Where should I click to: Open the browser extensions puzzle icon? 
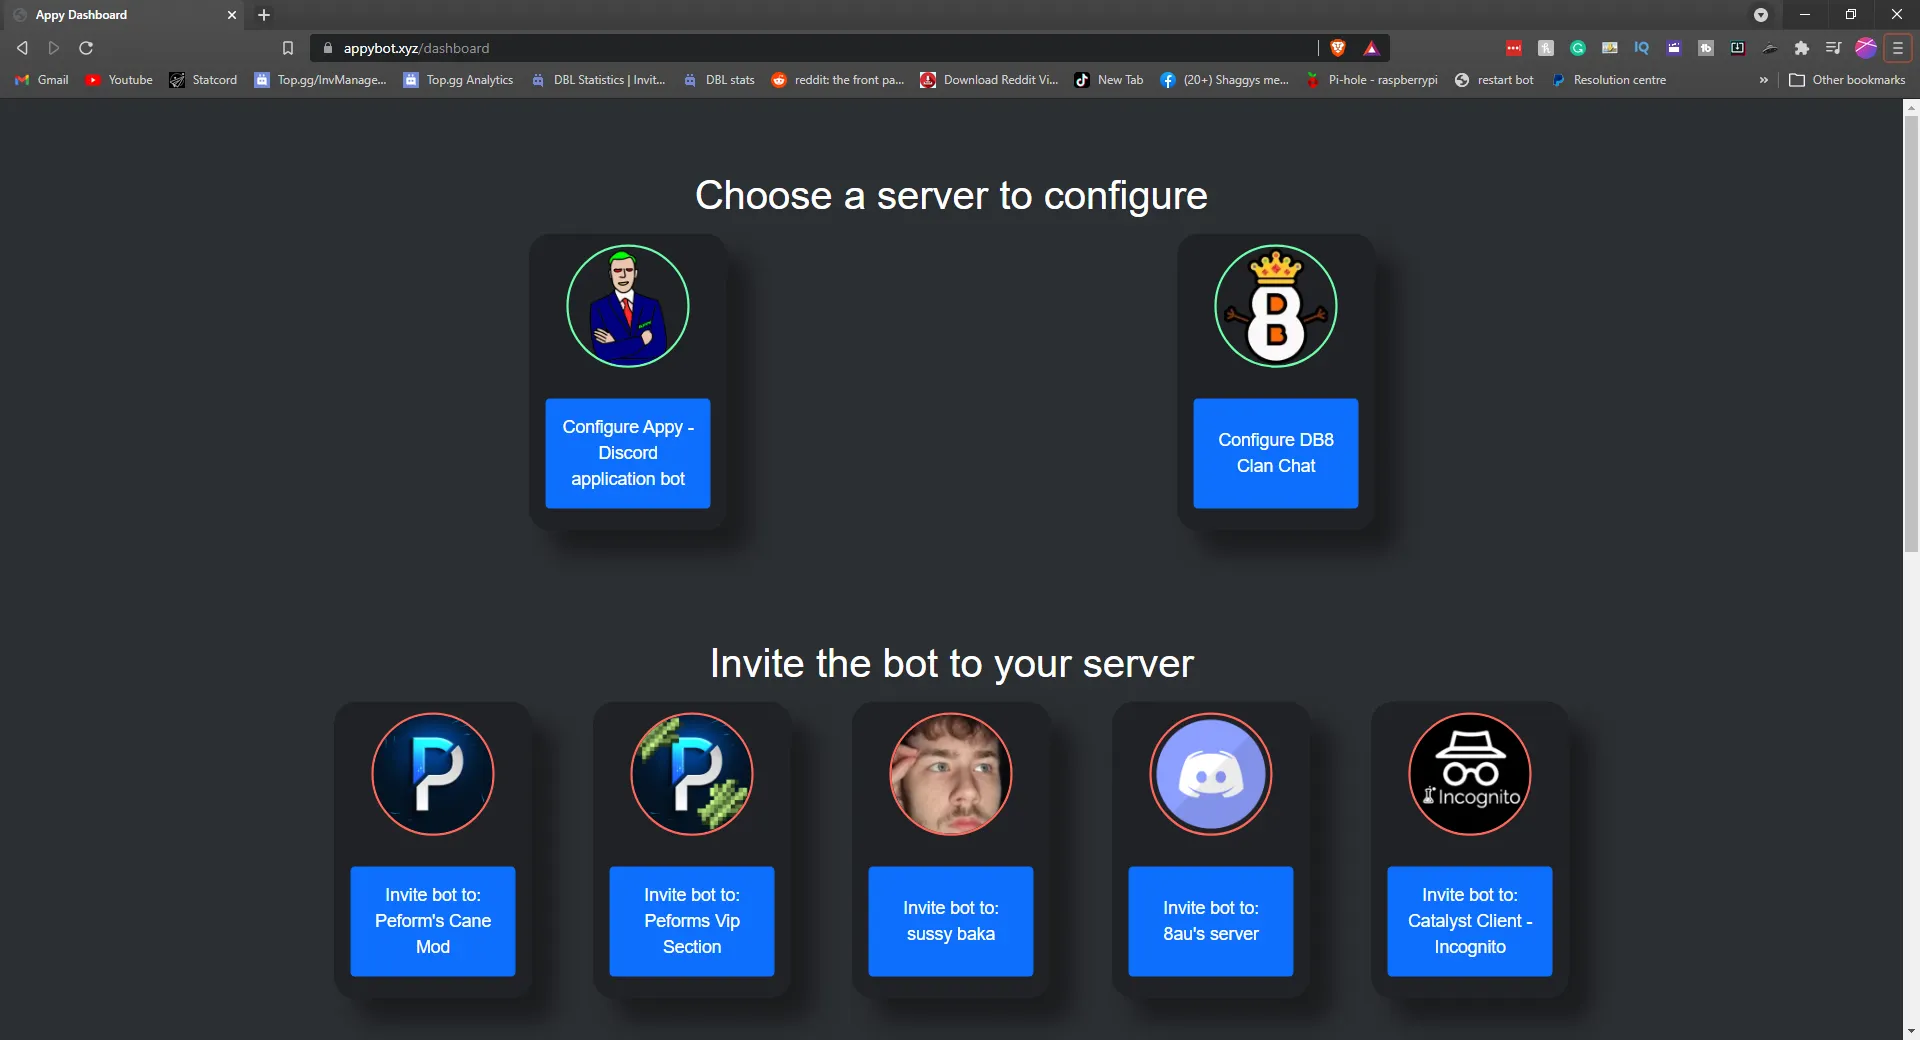(1802, 48)
